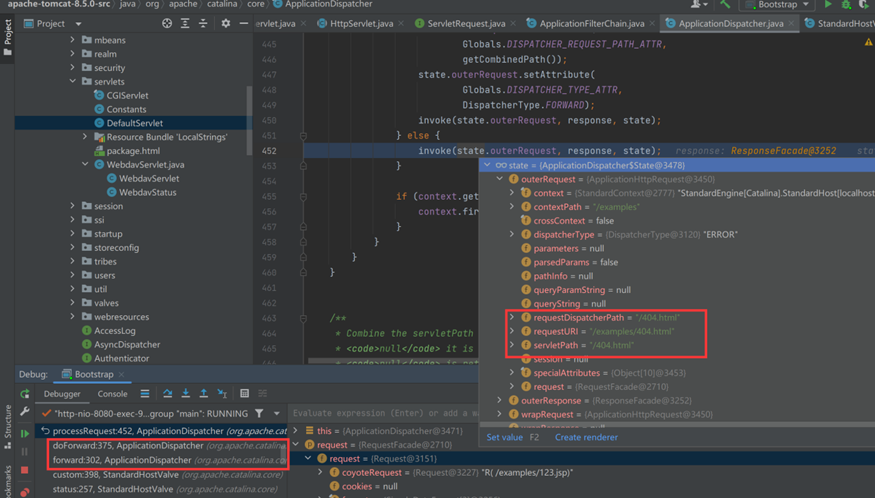
Task: Click the Evaluate expression input field
Action: tap(385, 413)
